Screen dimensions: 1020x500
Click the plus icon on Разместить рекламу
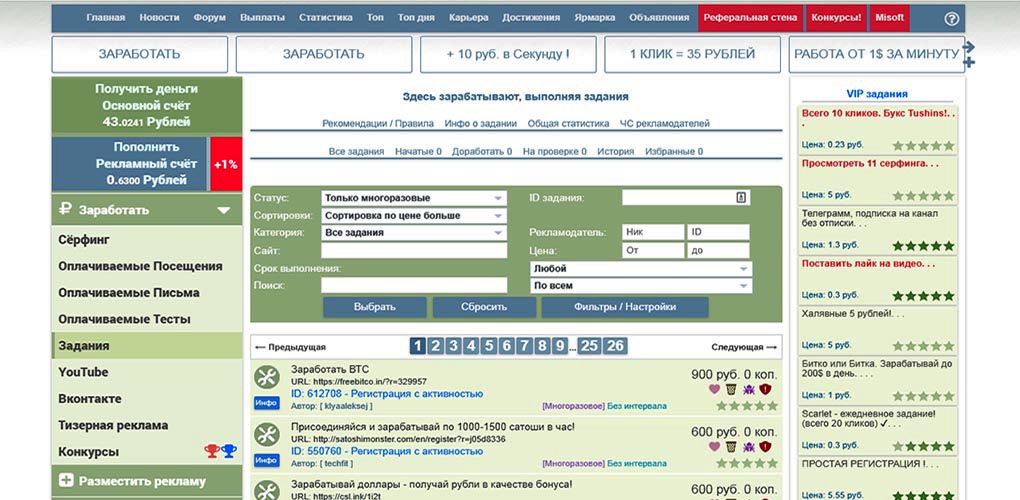[x=66, y=481]
